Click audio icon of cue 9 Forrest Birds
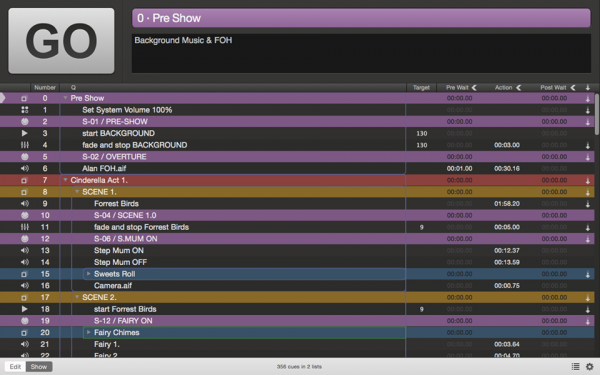The image size is (600, 375). (x=24, y=204)
